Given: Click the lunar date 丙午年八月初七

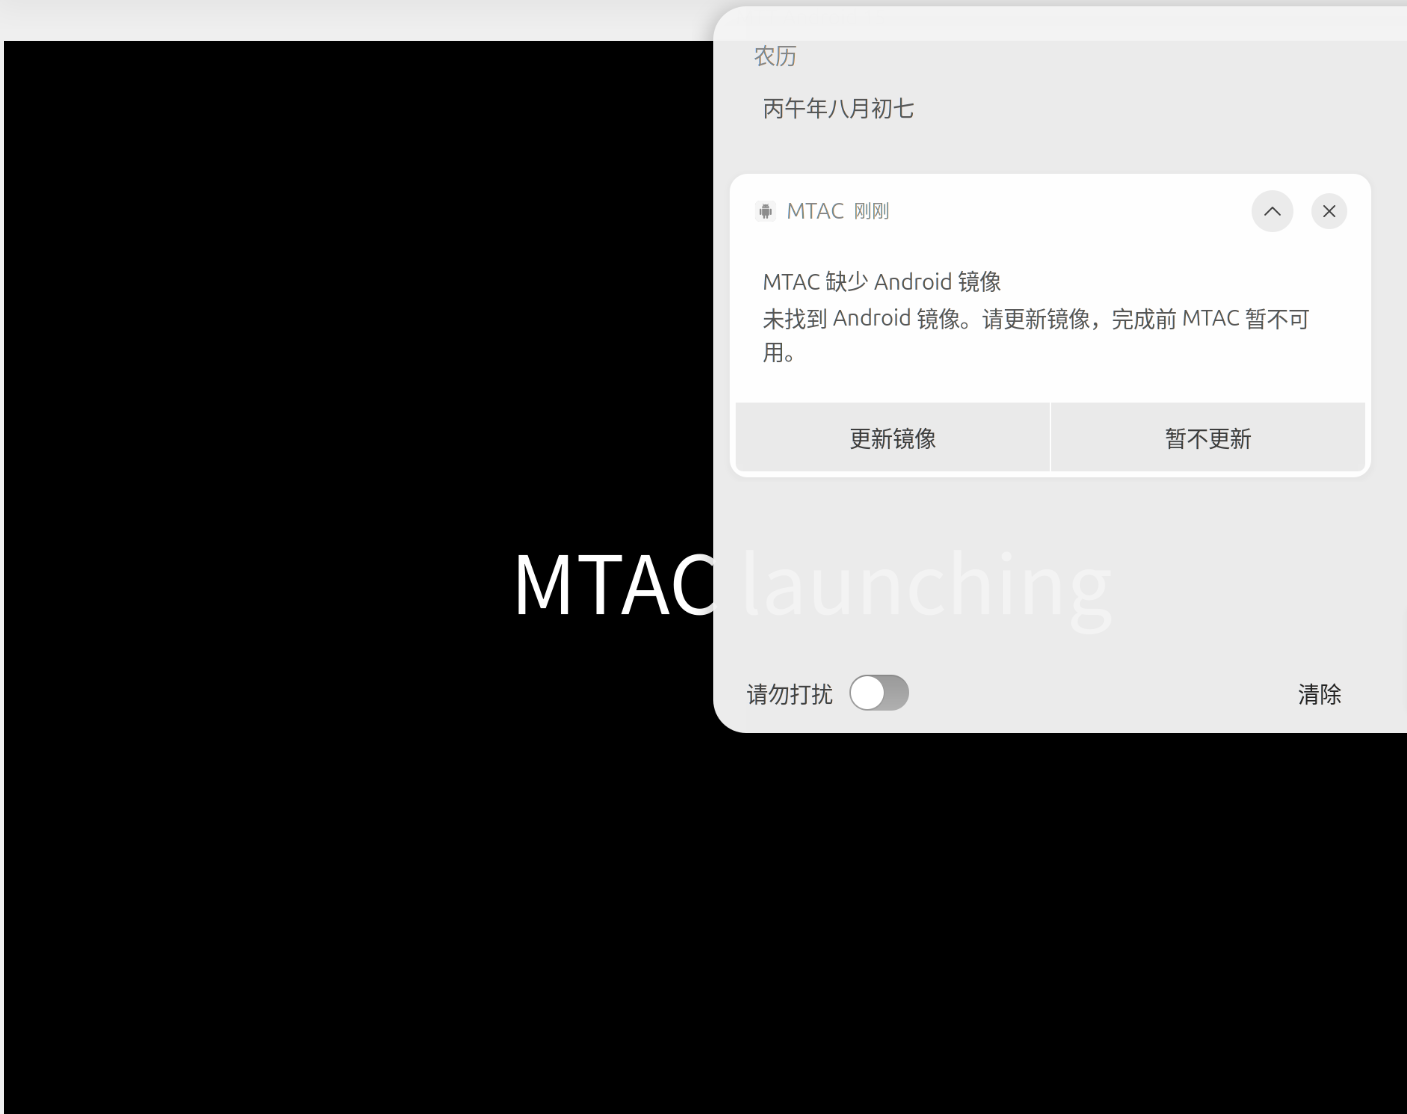Looking at the screenshot, I should [x=838, y=109].
